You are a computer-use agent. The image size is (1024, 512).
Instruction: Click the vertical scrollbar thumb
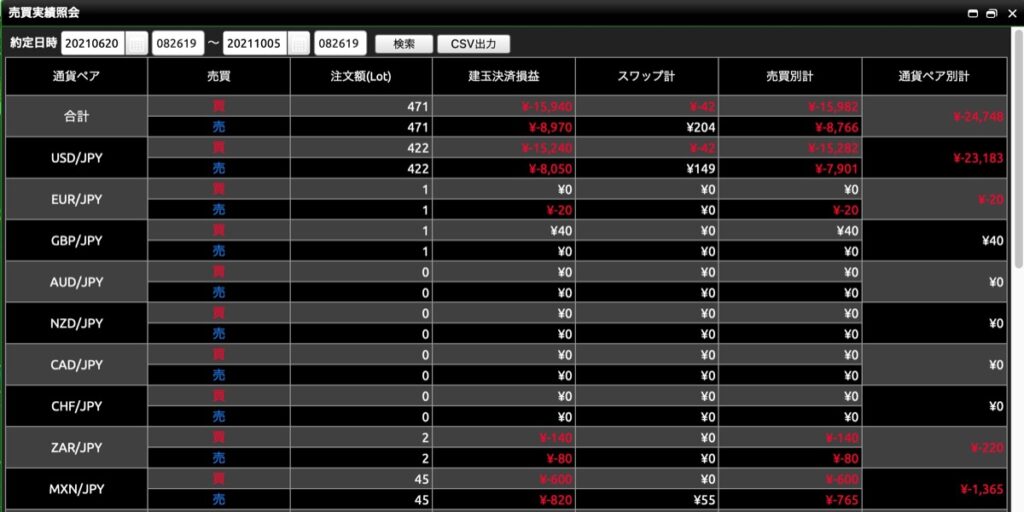(1017, 147)
